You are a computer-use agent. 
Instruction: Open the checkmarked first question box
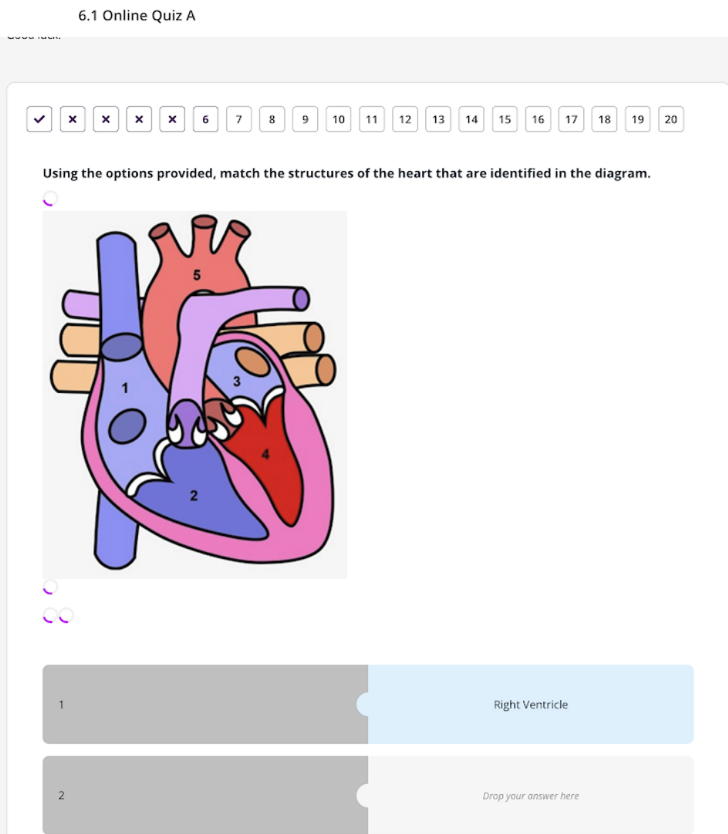[x=39, y=119]
